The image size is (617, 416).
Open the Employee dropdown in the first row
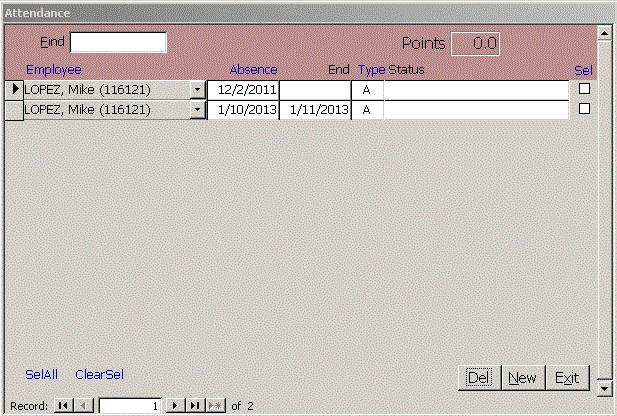197,90
